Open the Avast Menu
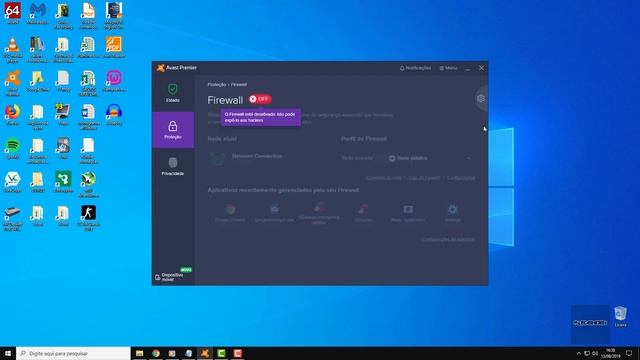 coord(448,68)
